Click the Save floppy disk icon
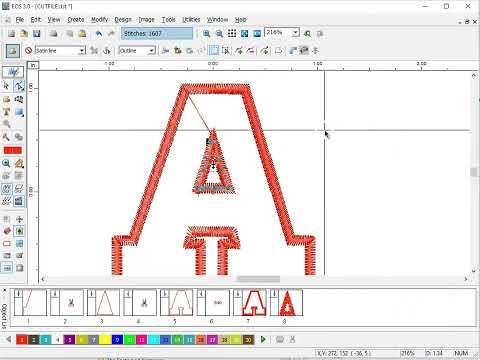 click(36, 33)
